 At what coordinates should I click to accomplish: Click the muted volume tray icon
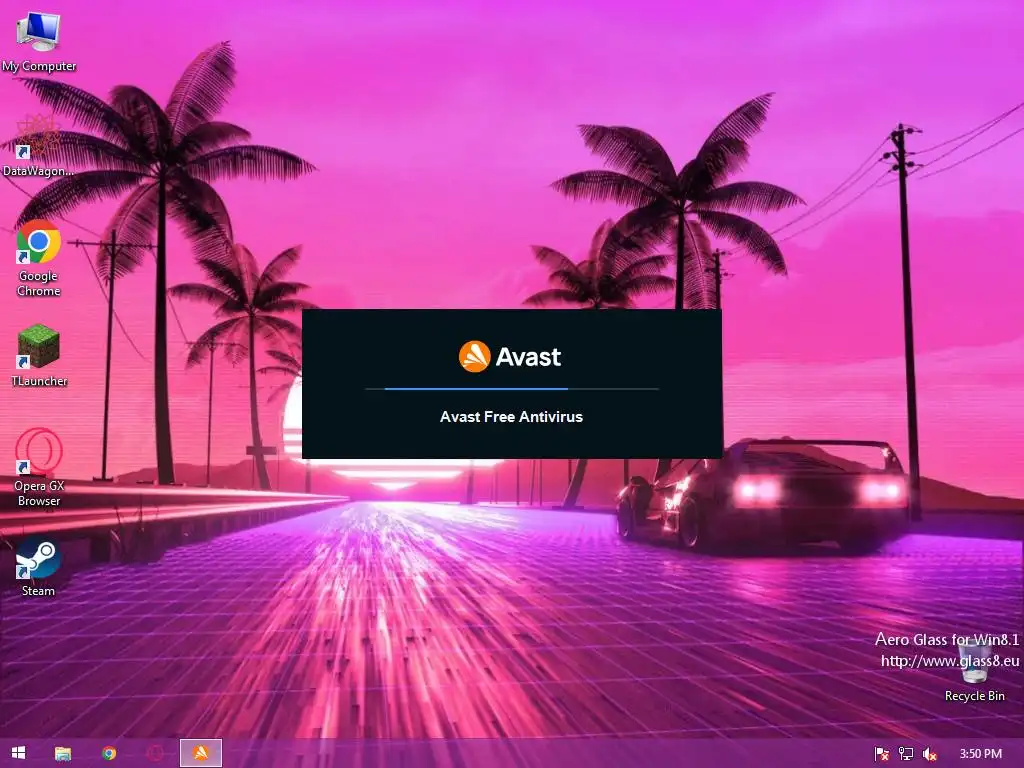(930, 754)
